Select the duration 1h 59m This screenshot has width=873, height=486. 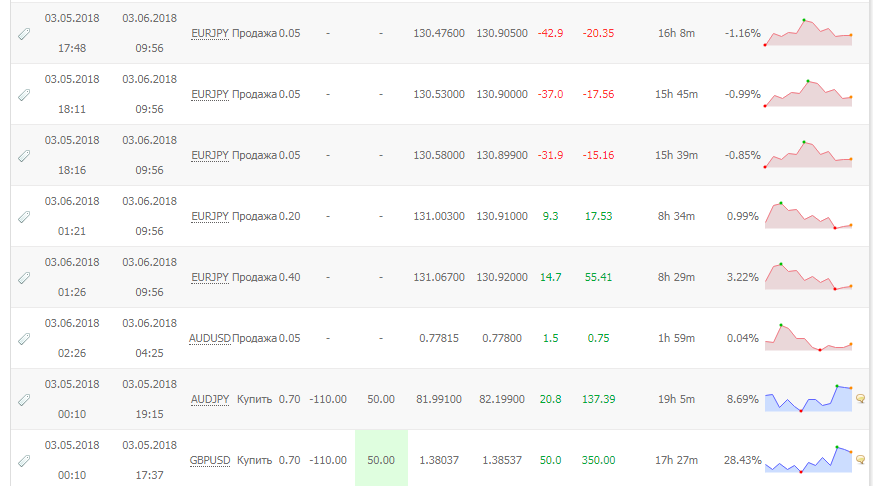click(676, 338)
